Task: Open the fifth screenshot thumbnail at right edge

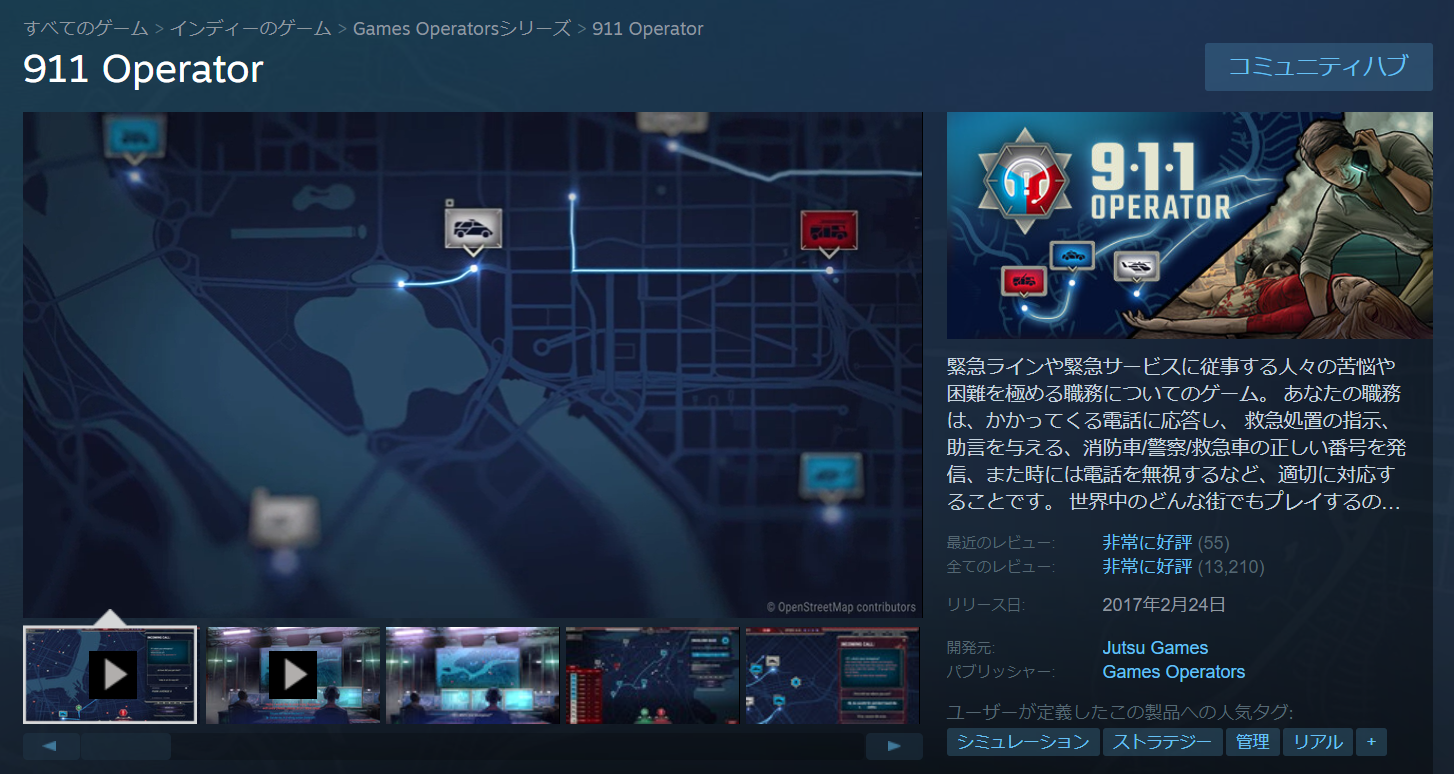Action: (x=831, y=675)
